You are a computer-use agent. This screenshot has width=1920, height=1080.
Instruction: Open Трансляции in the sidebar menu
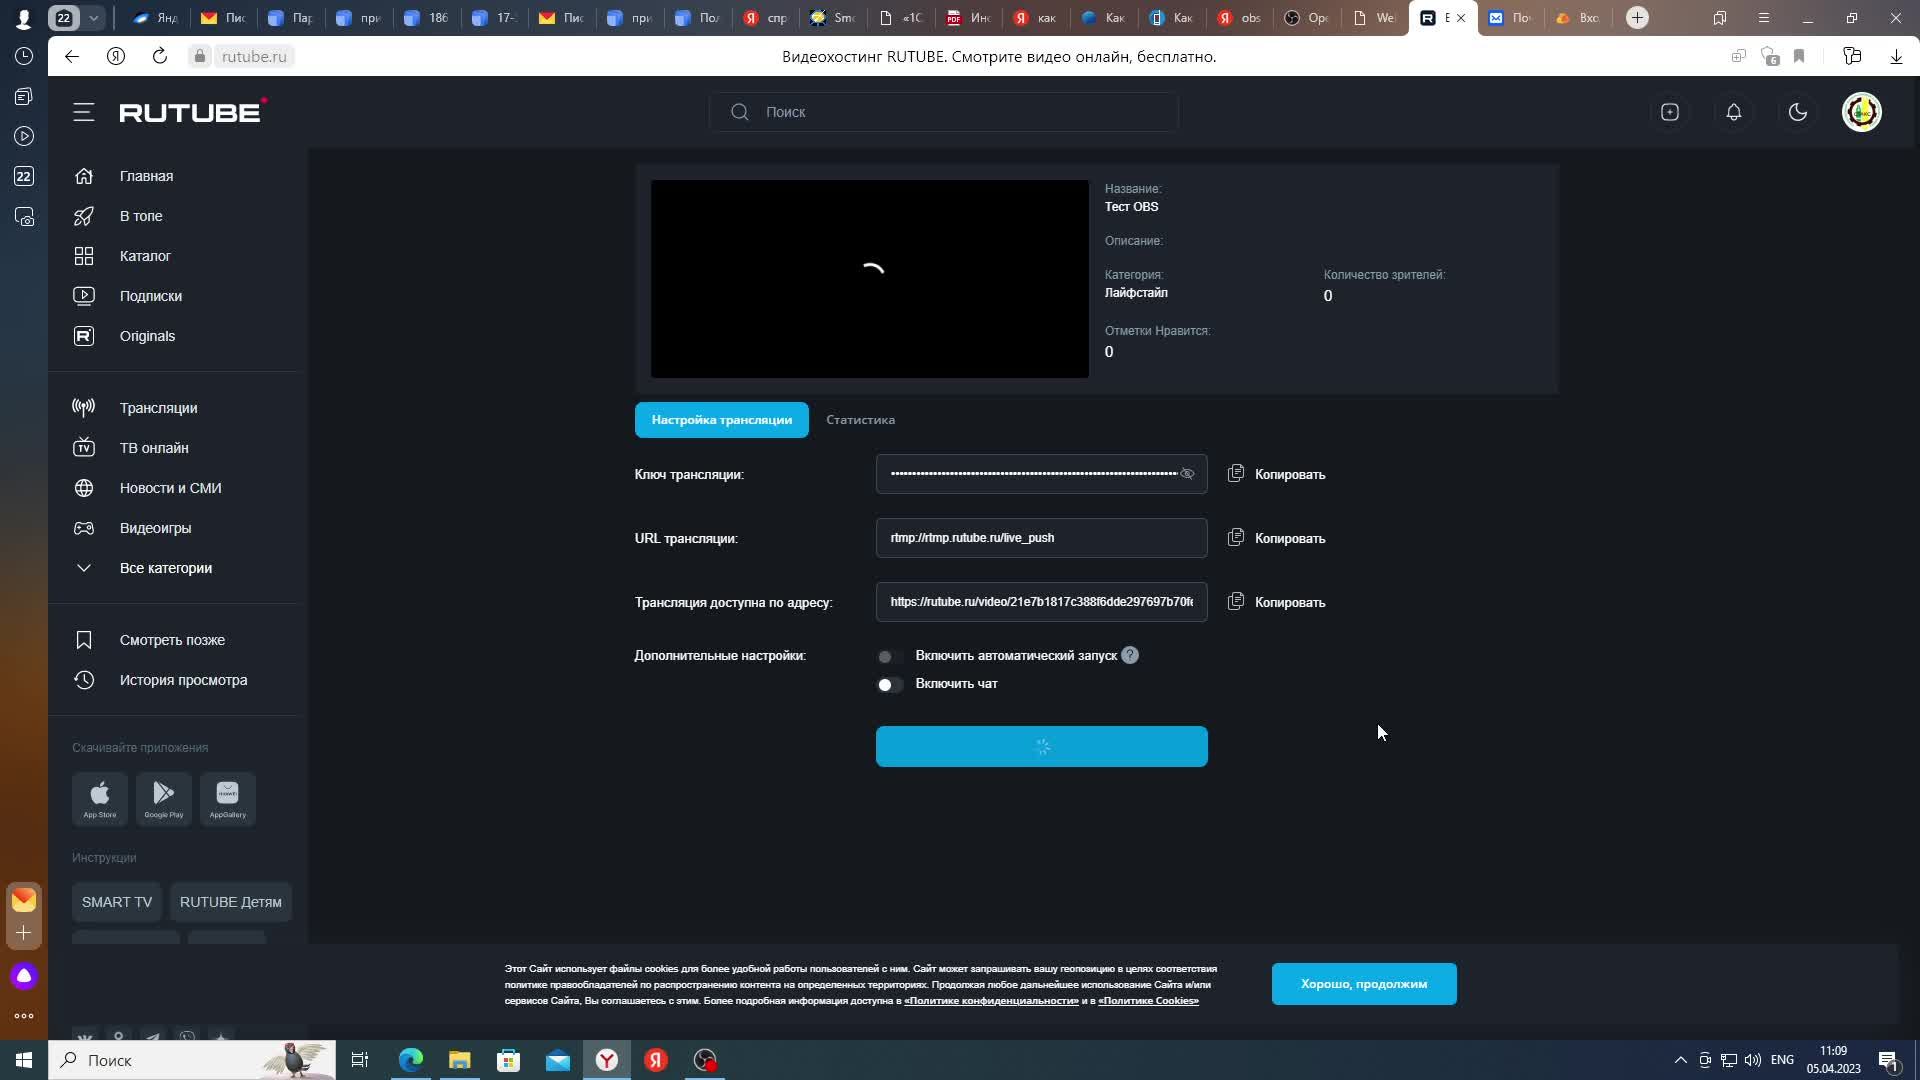pyautogui.click(x=158, y=408)
